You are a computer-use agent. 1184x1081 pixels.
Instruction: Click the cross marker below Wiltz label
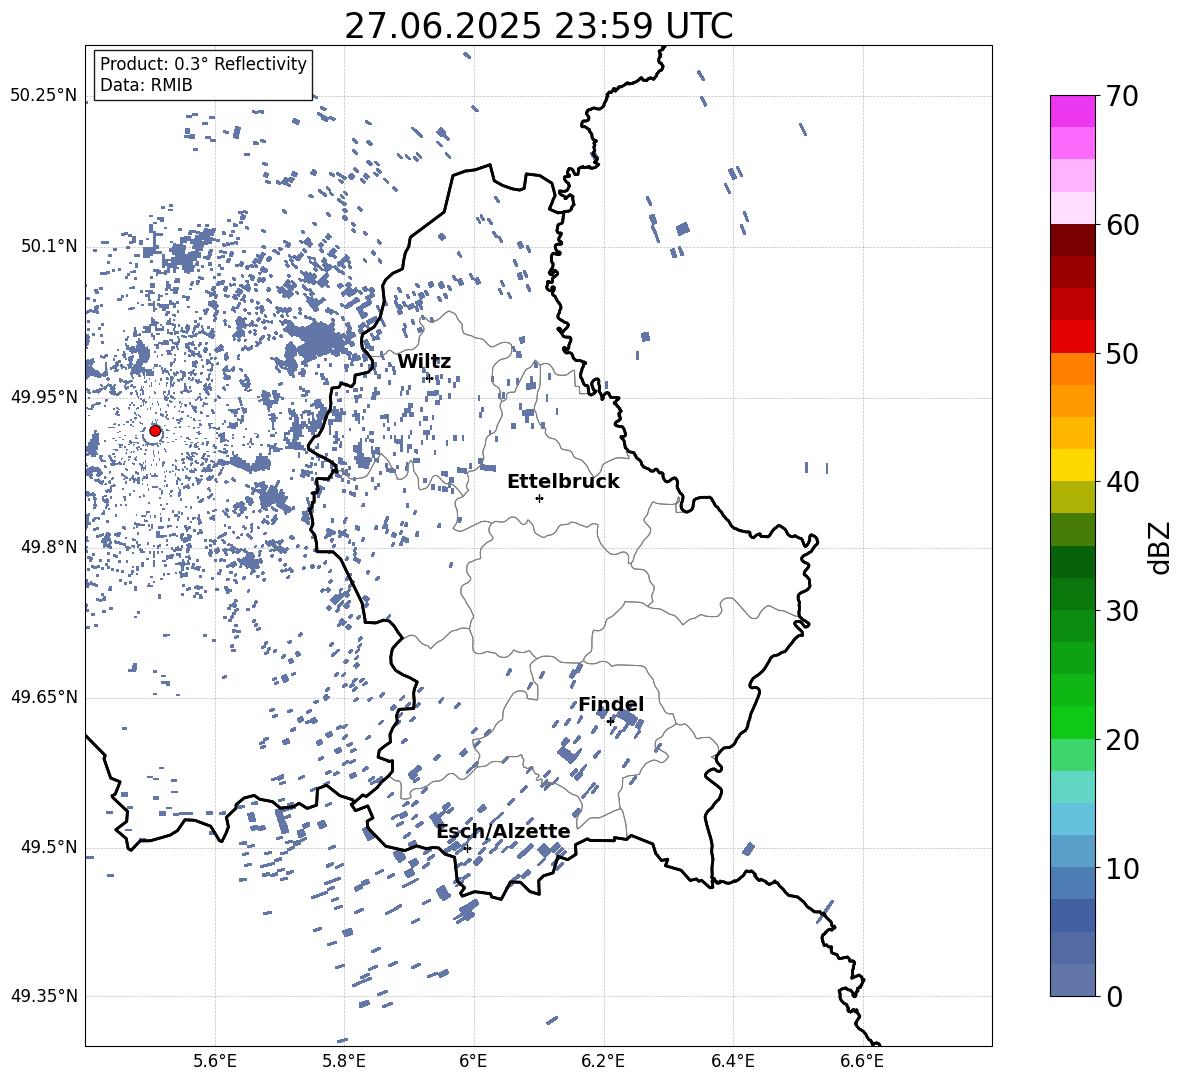[429, 378]
